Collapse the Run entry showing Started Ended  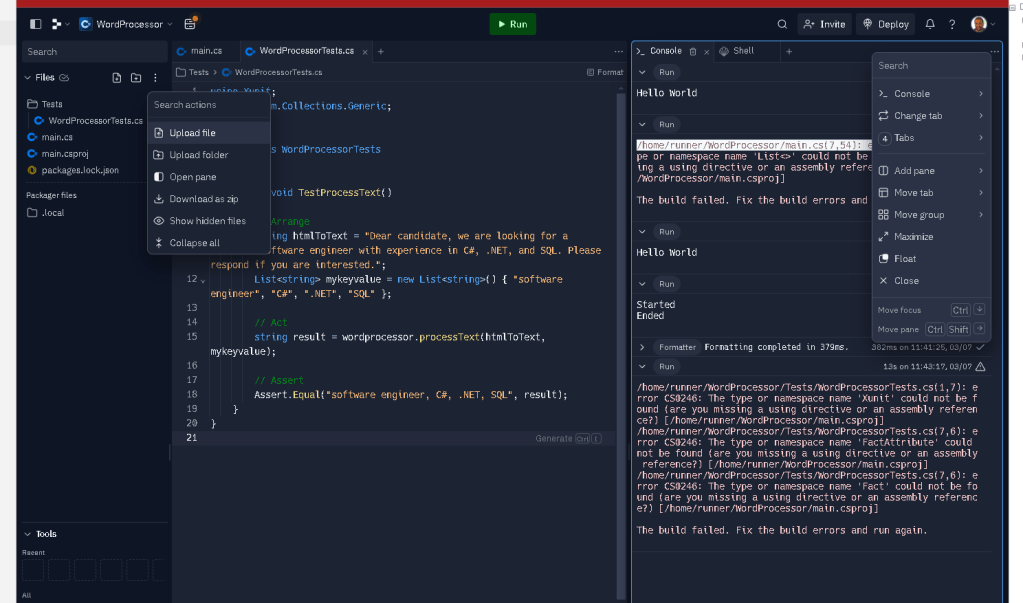click(642, 284)
